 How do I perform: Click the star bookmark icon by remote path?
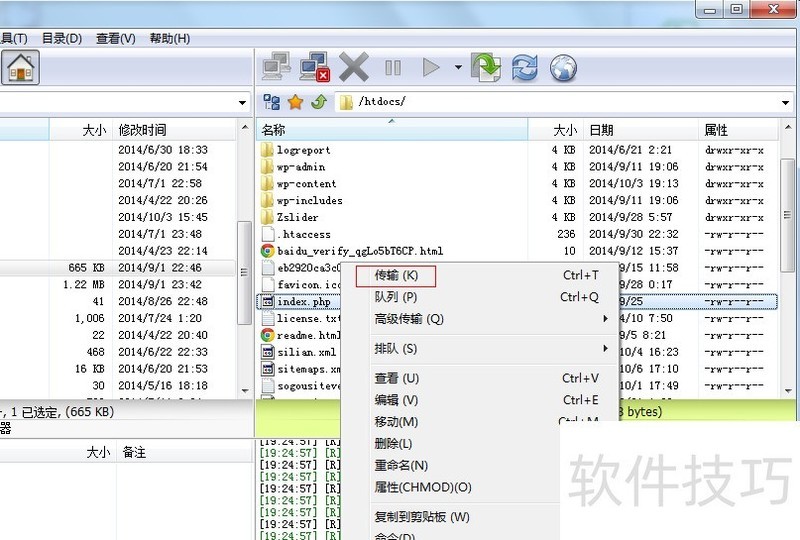(295, 102)
